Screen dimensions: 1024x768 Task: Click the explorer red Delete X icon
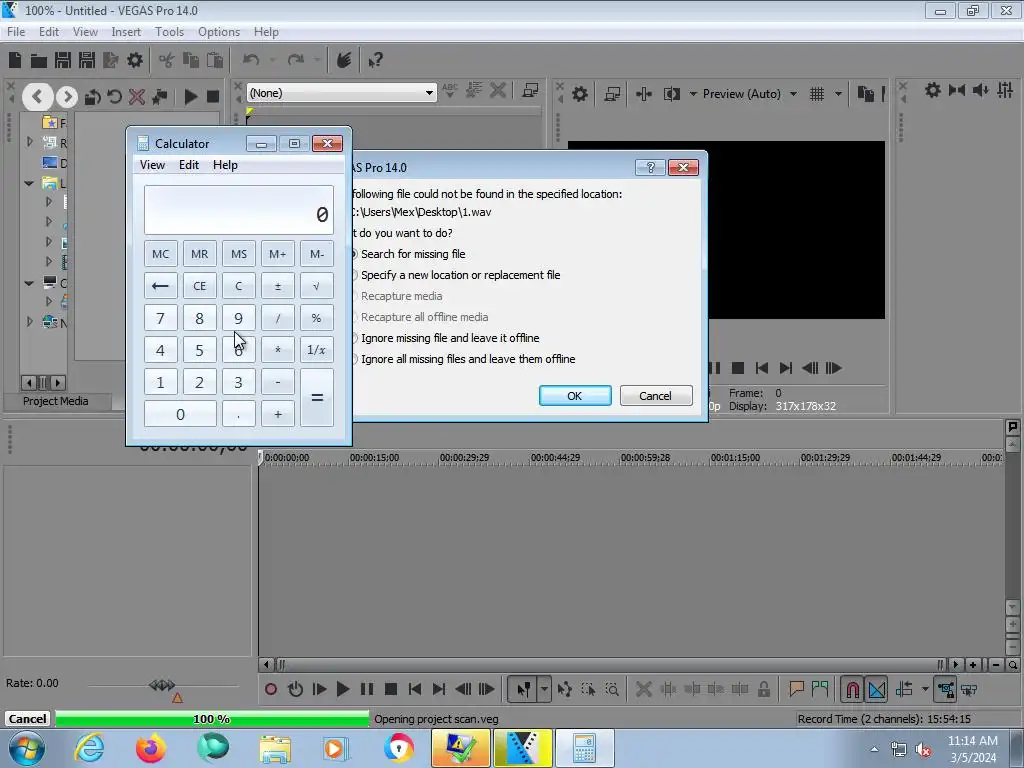tap(136, 97)
